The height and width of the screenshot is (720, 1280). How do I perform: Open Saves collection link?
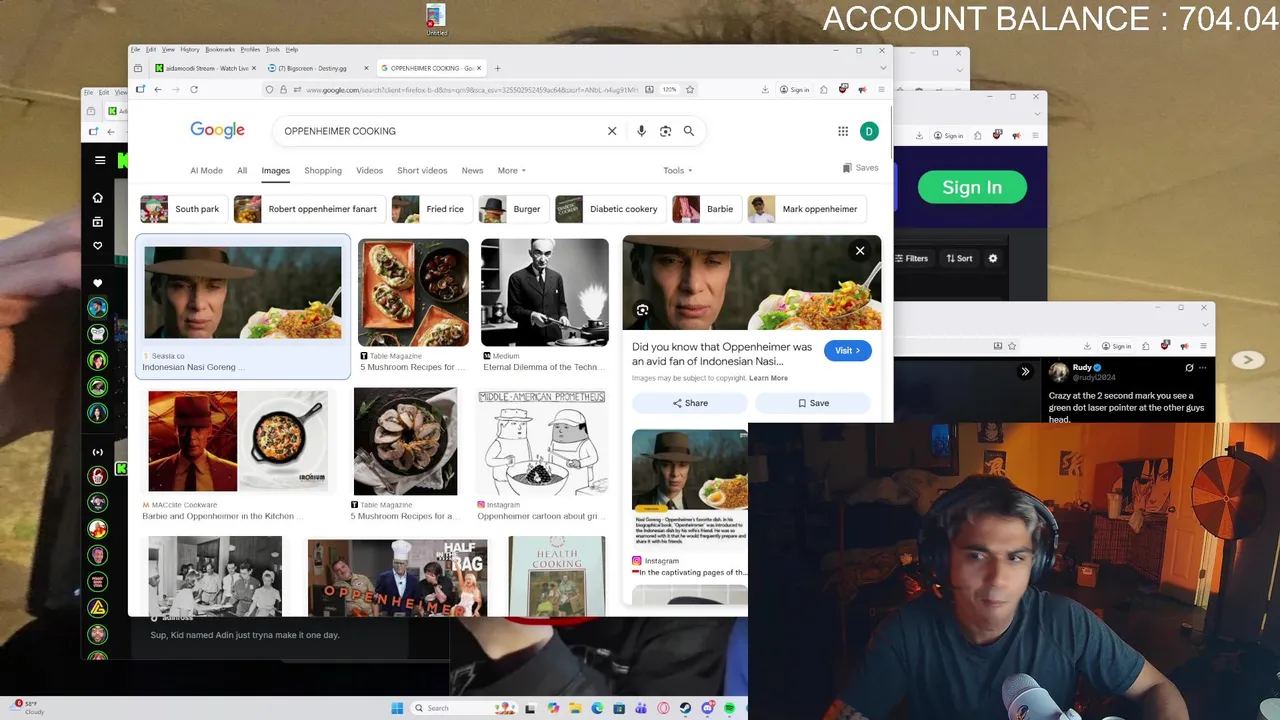[860, 168]
